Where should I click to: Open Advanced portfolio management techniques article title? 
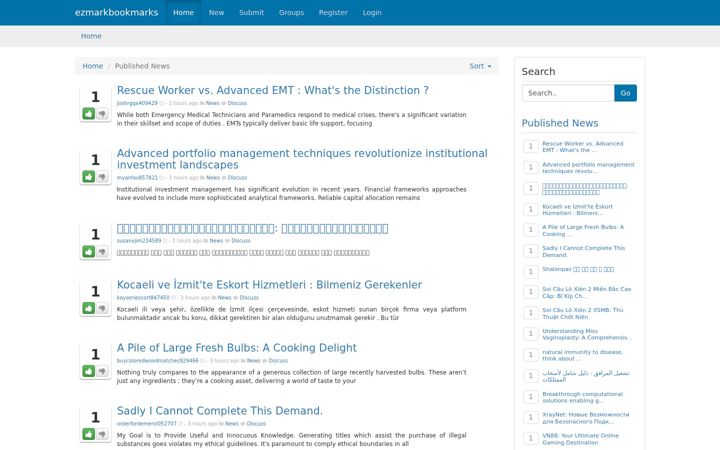click(x=302, y=159)
